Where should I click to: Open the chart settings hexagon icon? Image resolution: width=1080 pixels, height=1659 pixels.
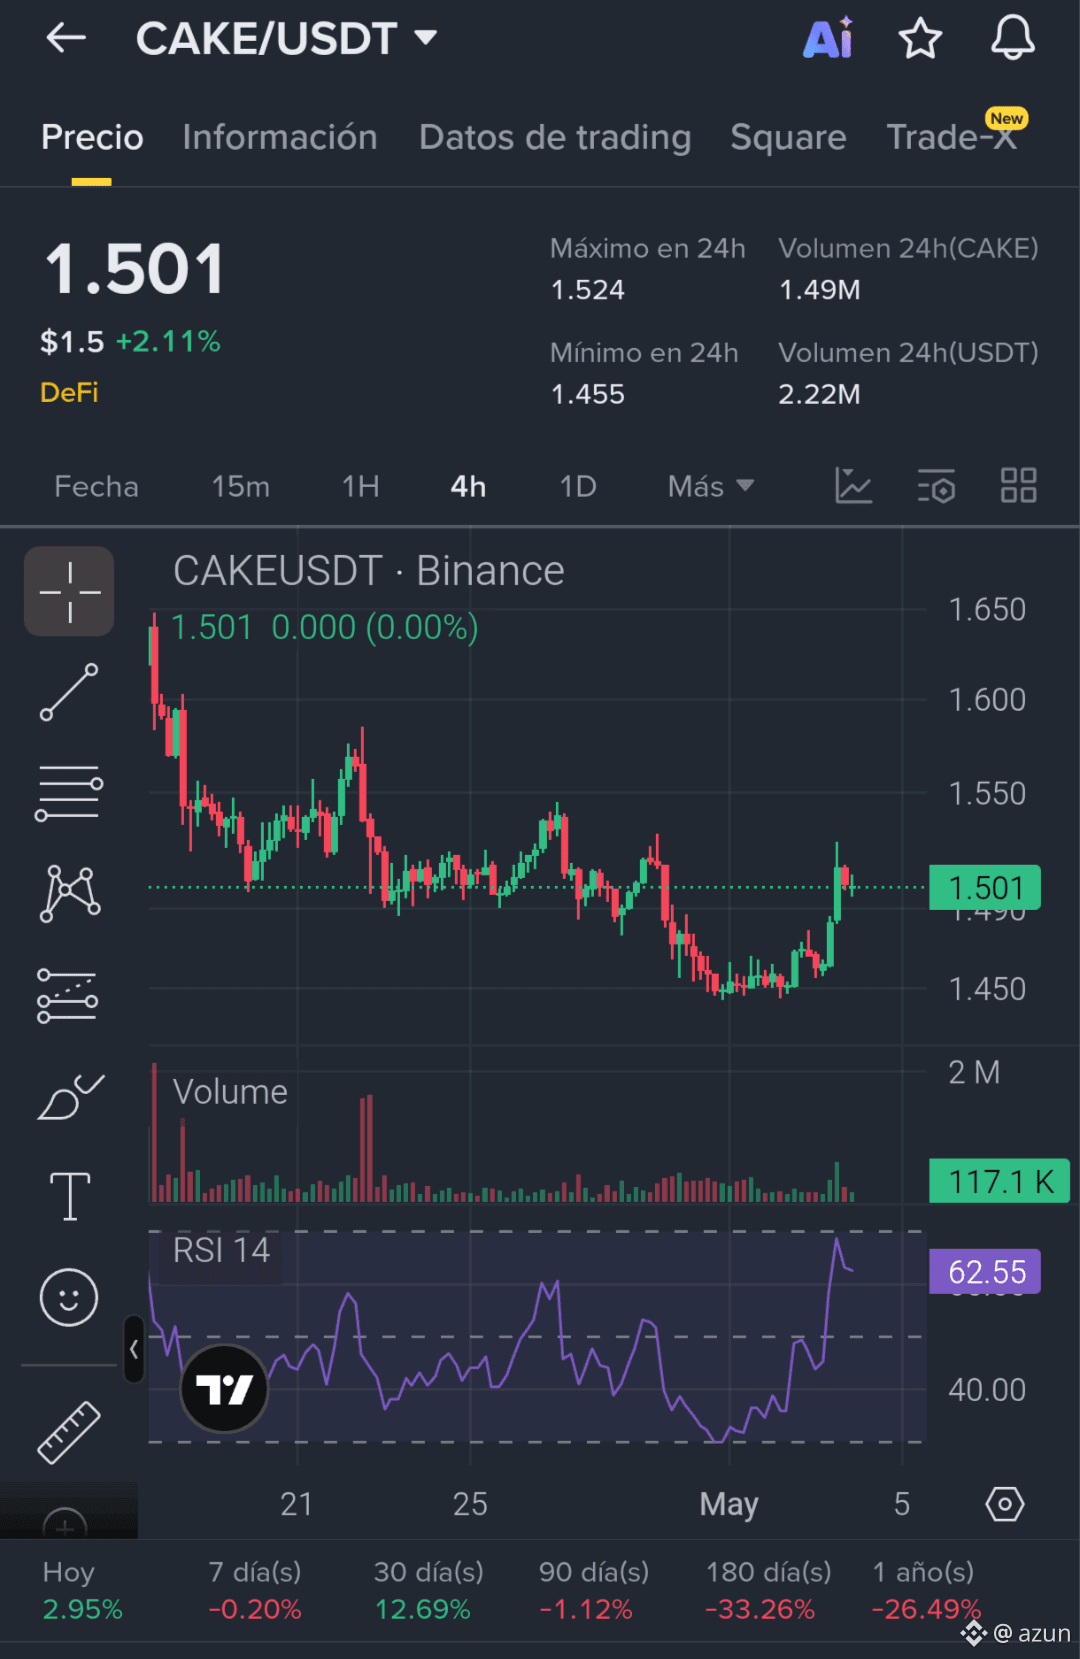pyautogui.click(x=1005, y=1504)
